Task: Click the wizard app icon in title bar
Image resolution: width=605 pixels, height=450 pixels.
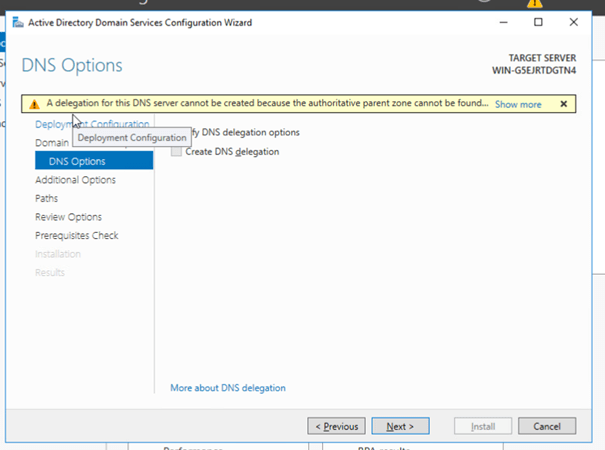Action: coord(18,22)
